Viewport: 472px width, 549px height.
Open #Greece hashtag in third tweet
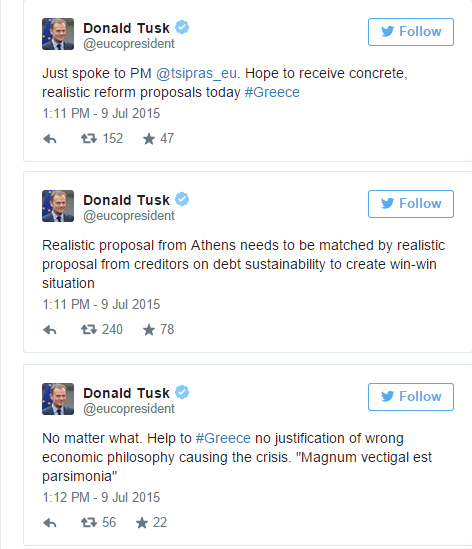pyautogui.click(x=223, y=438)
